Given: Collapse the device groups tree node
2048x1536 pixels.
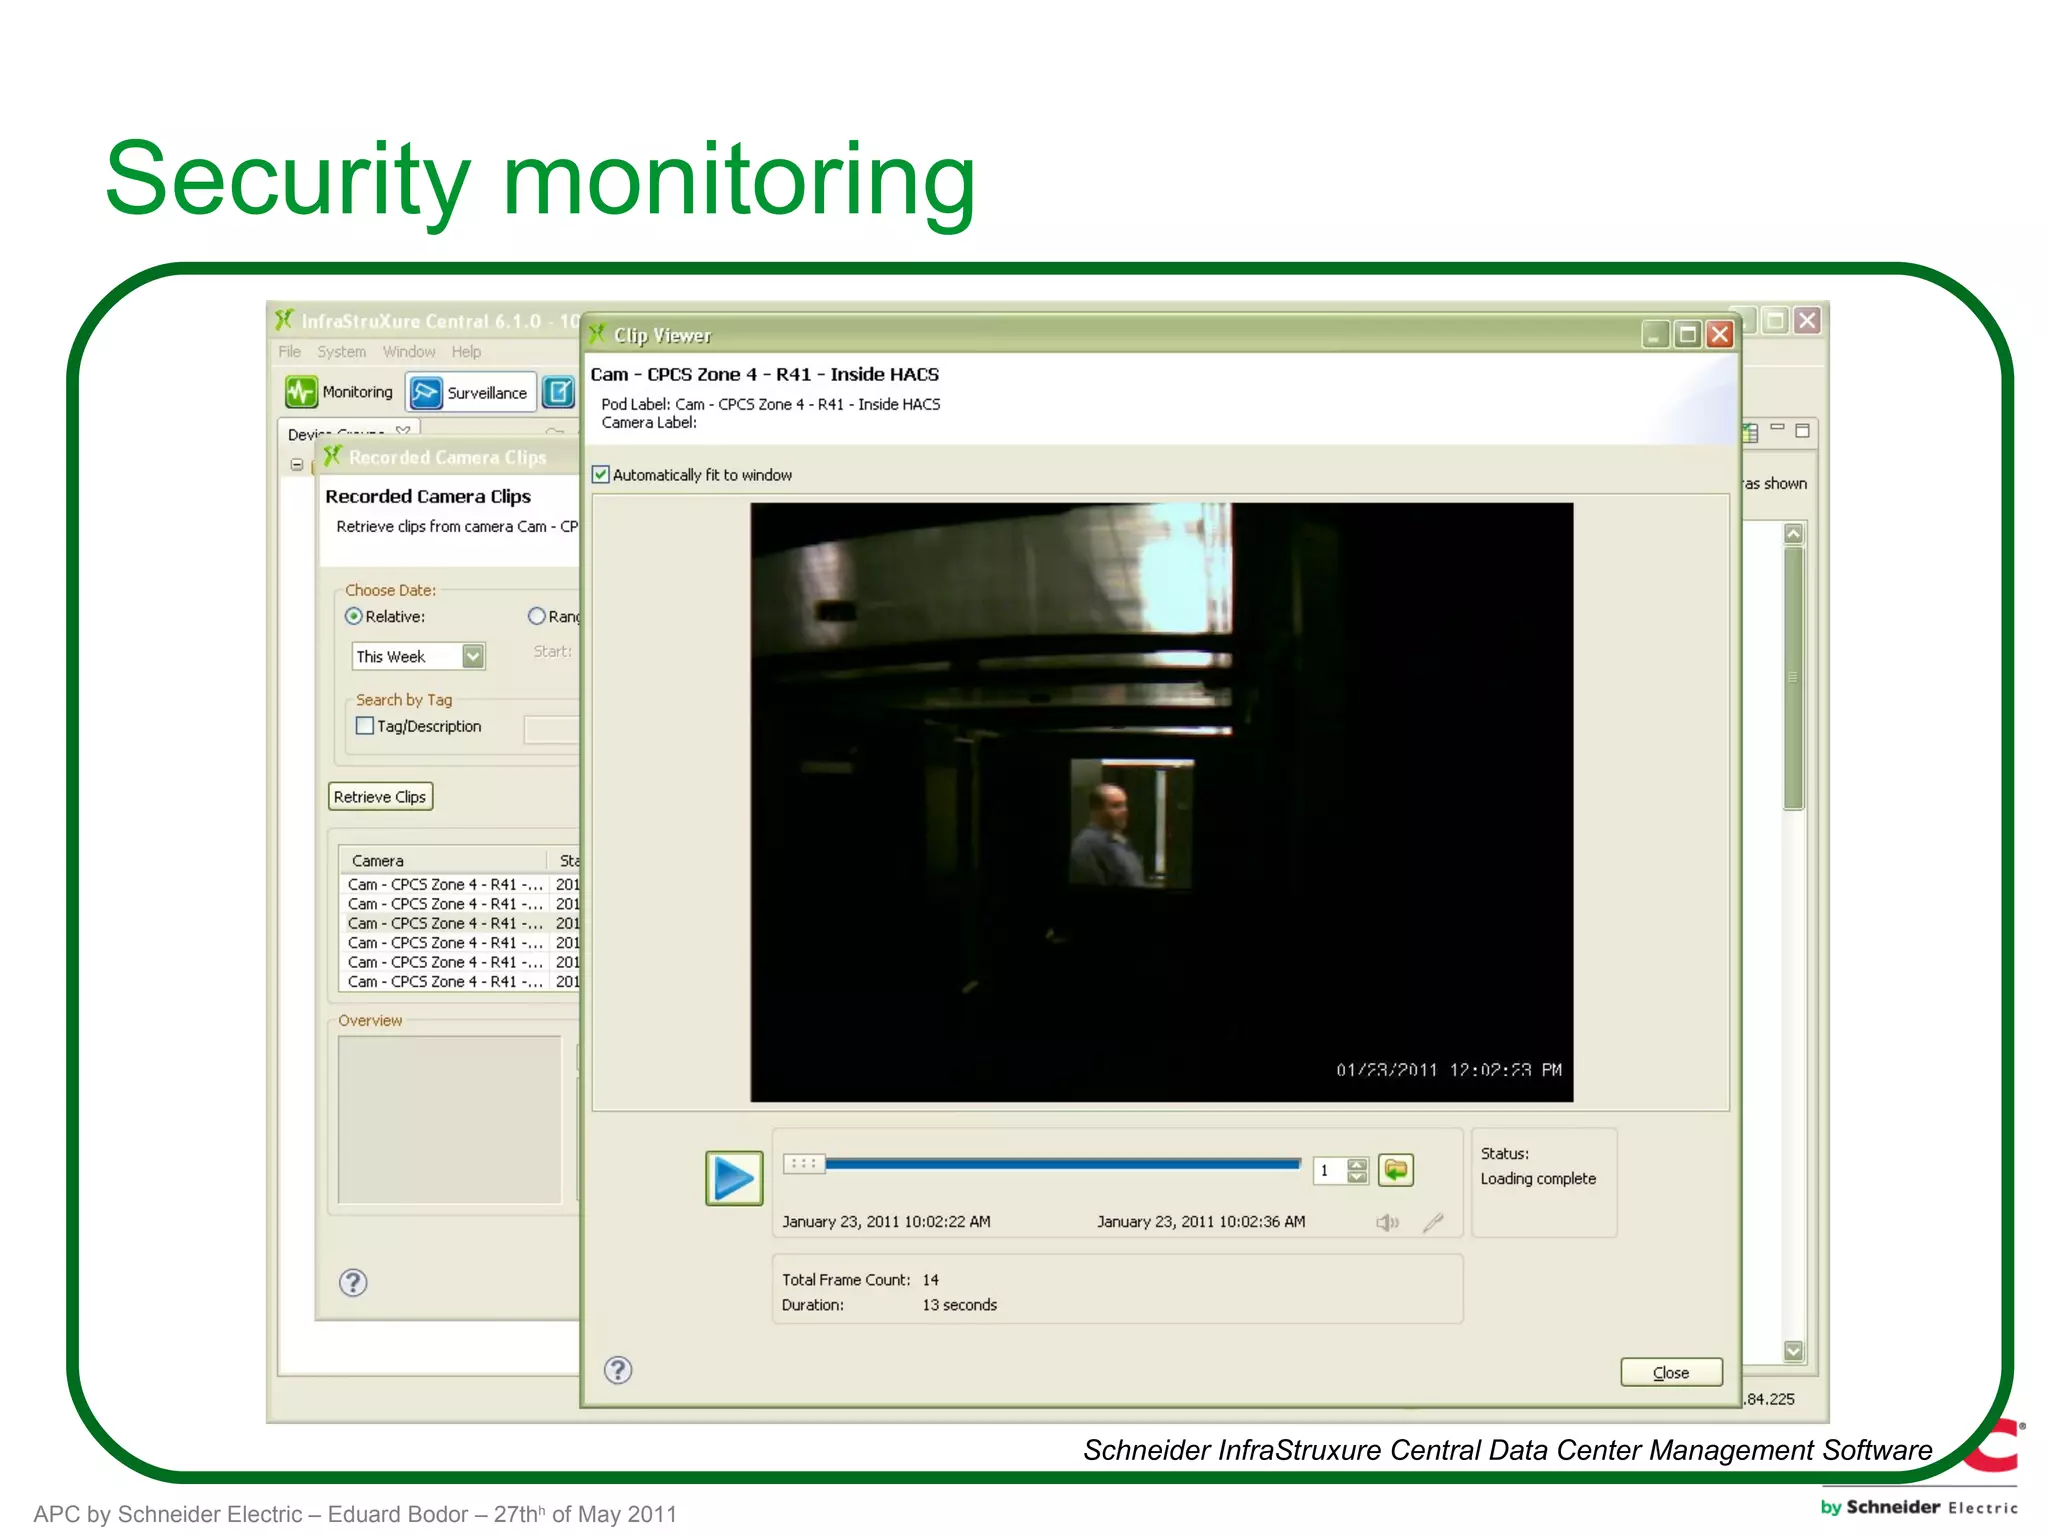Looking at the screenshot, I should coord(297,465).
